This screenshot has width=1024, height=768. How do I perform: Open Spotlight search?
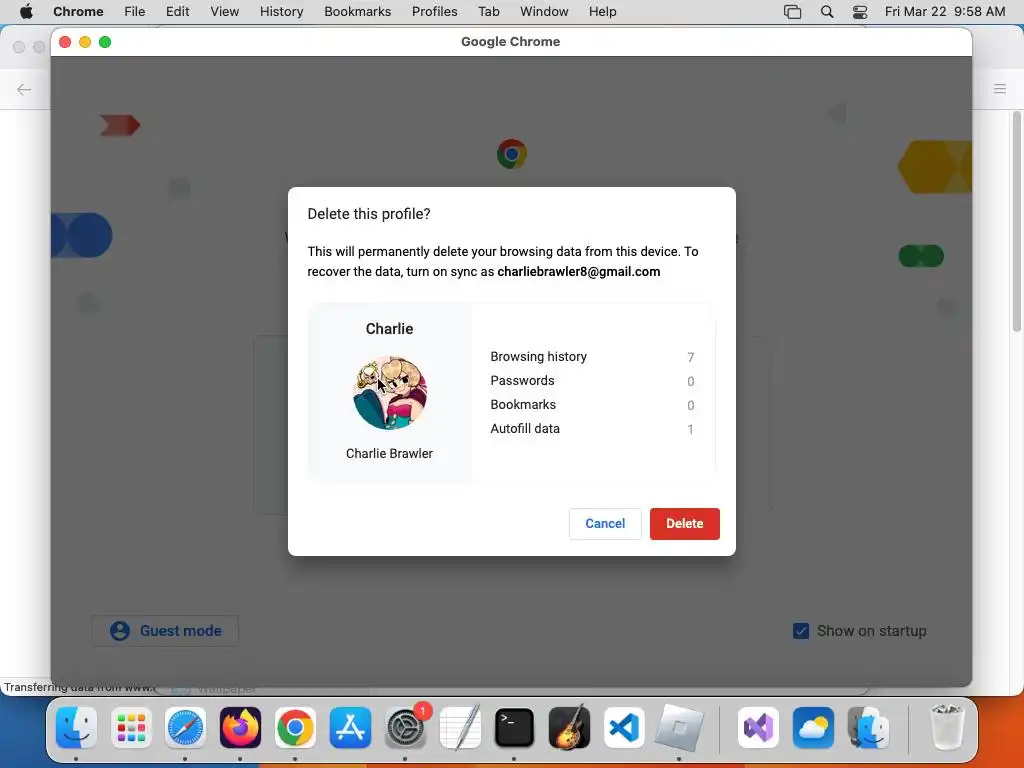827,12
